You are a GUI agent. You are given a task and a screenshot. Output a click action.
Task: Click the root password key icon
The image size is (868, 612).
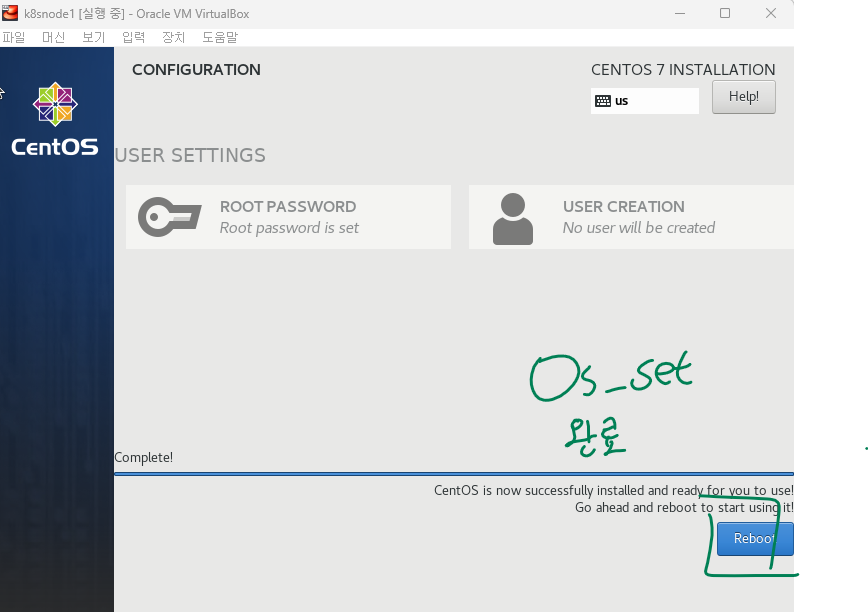pos(169,217)
